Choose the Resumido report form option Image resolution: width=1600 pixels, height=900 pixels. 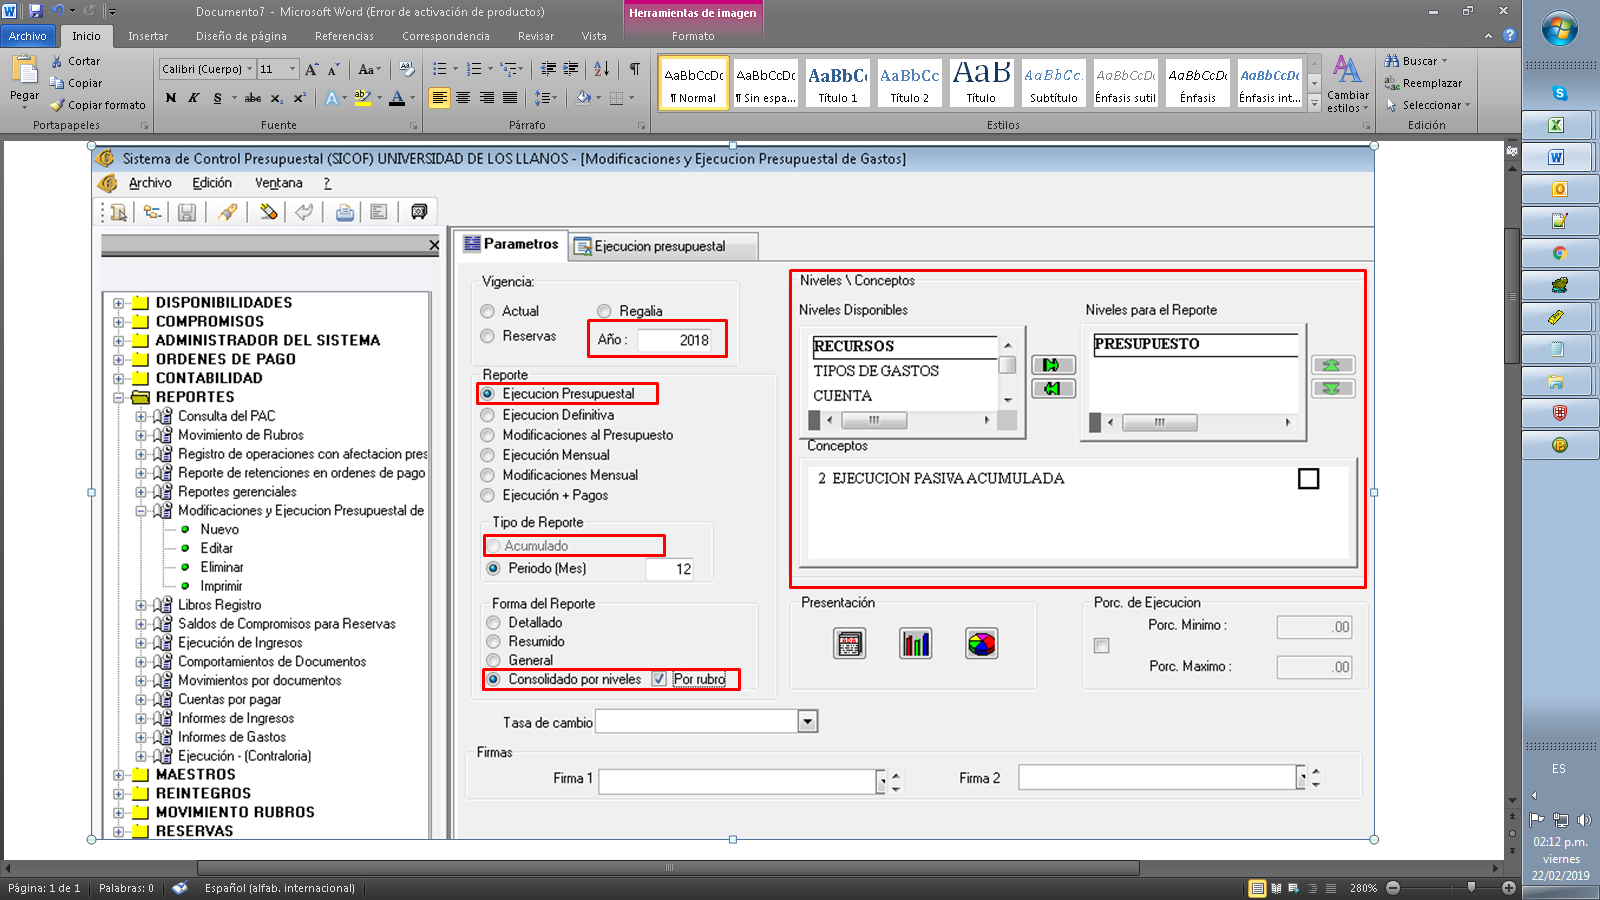tap(493, 641)
